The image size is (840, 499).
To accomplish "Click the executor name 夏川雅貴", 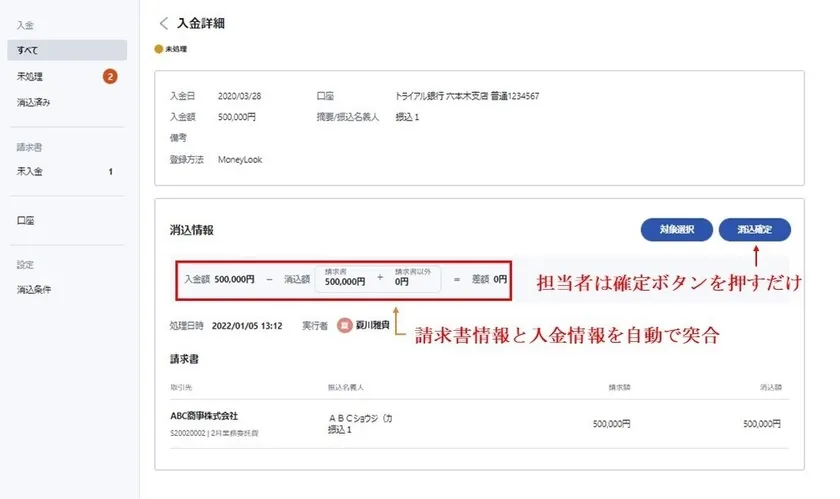I will point(373,325).
